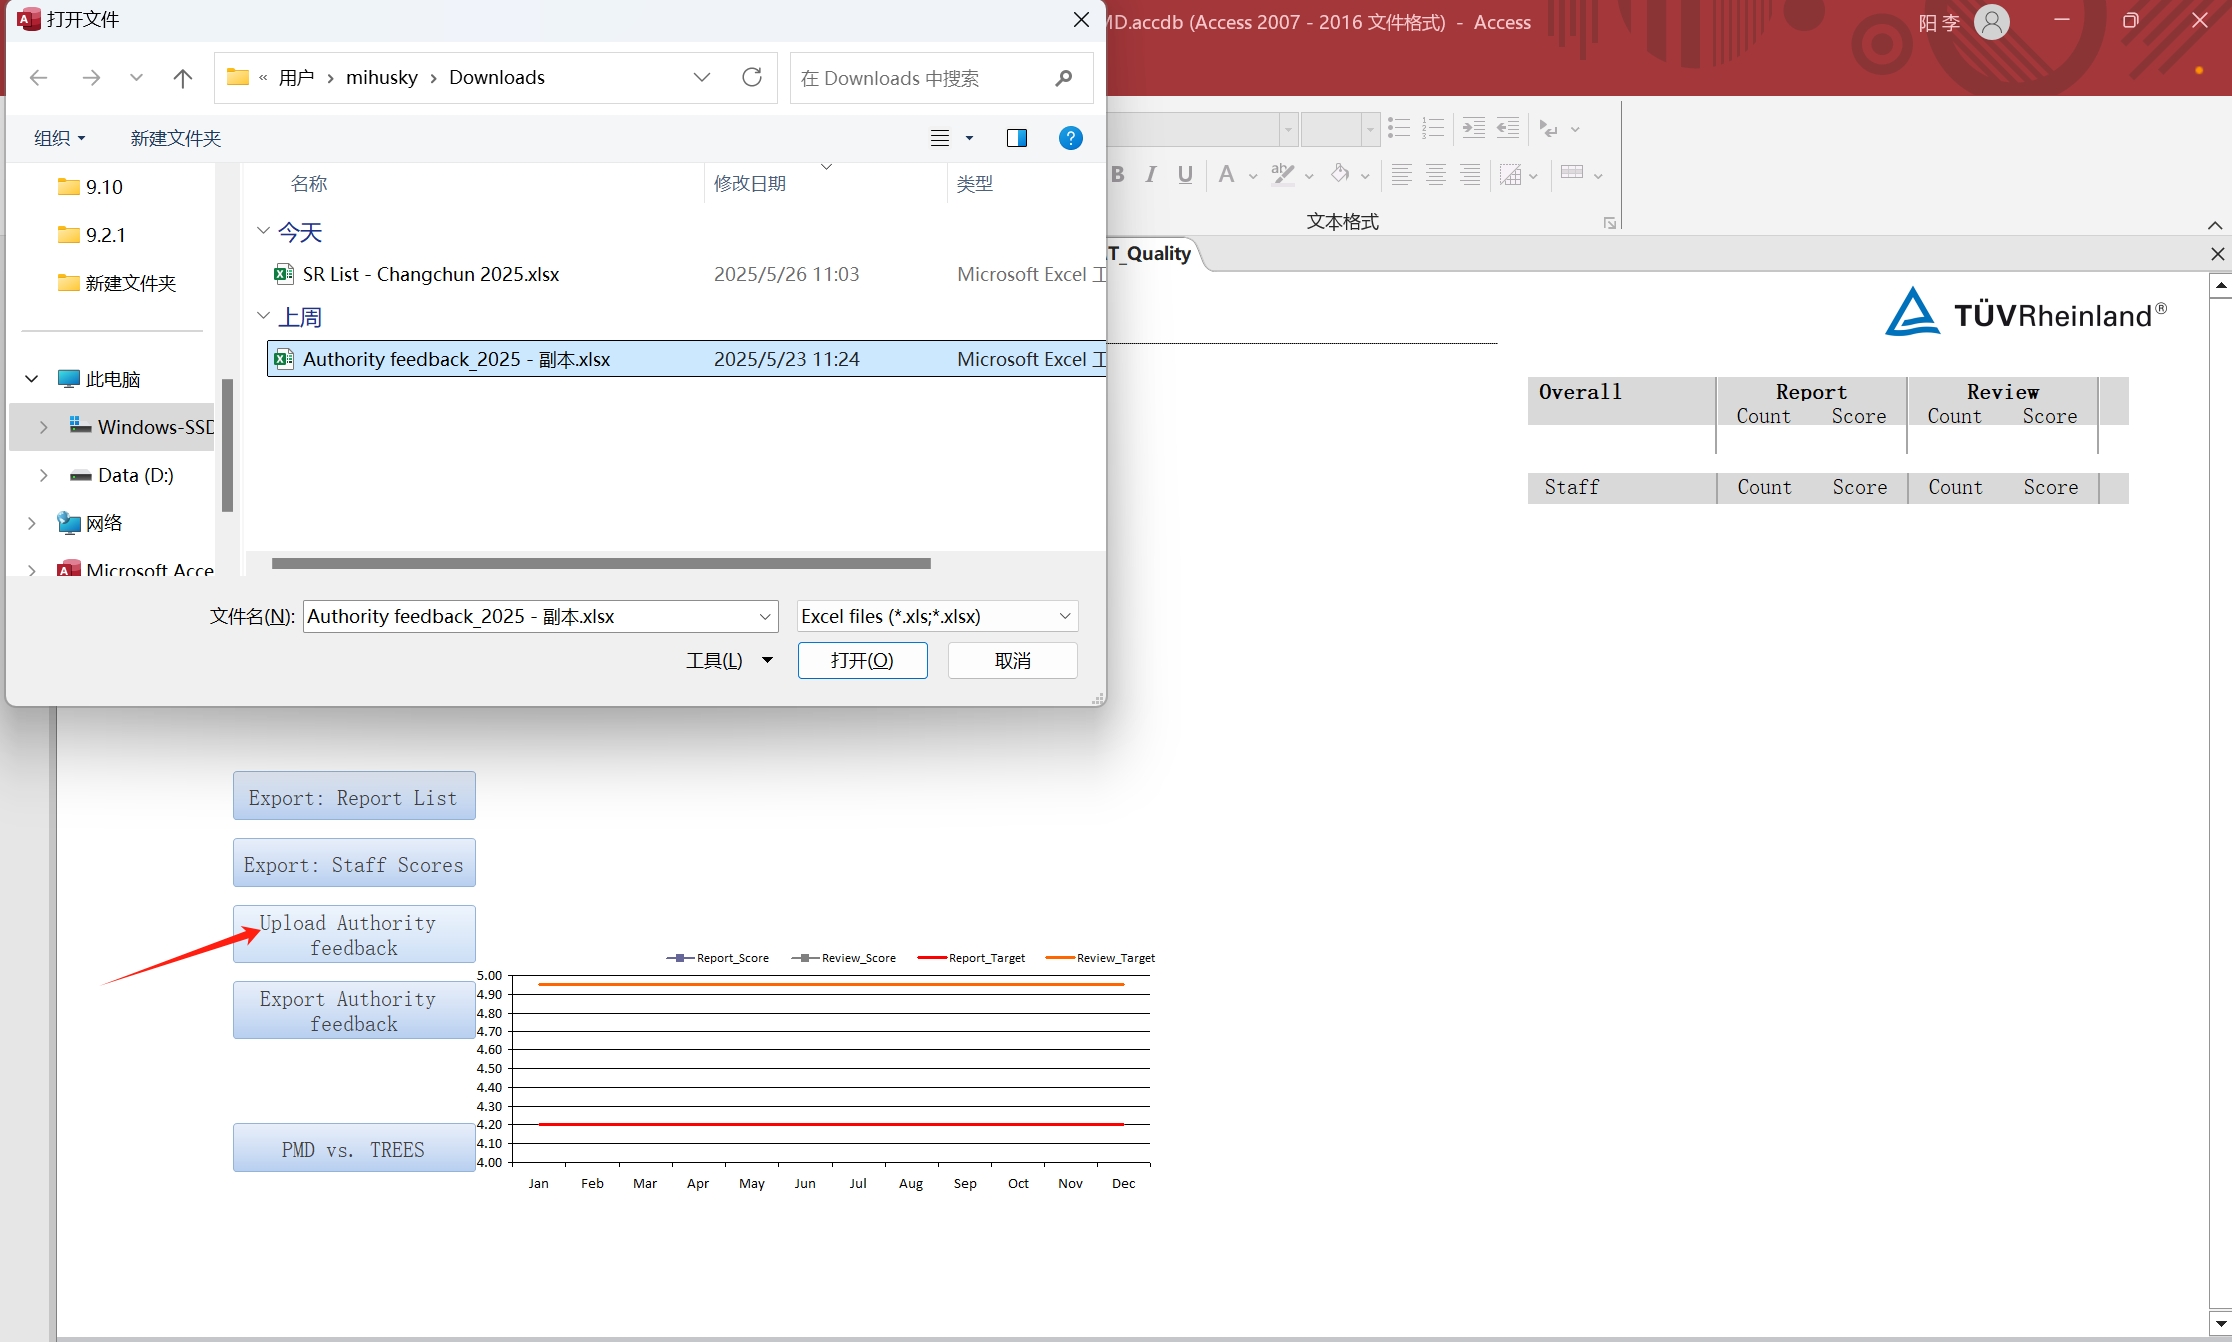This screenshot has height=1342, width=2232.
Task: Click Upload Authority feedback button
Action: pyautogui.click(x=354, y=934)
